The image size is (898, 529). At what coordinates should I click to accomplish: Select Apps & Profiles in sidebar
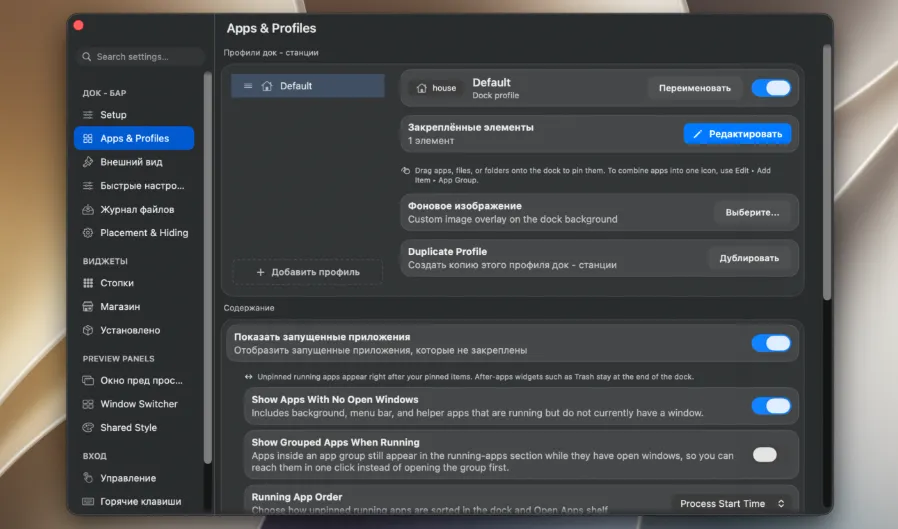(x=134, y=139)
